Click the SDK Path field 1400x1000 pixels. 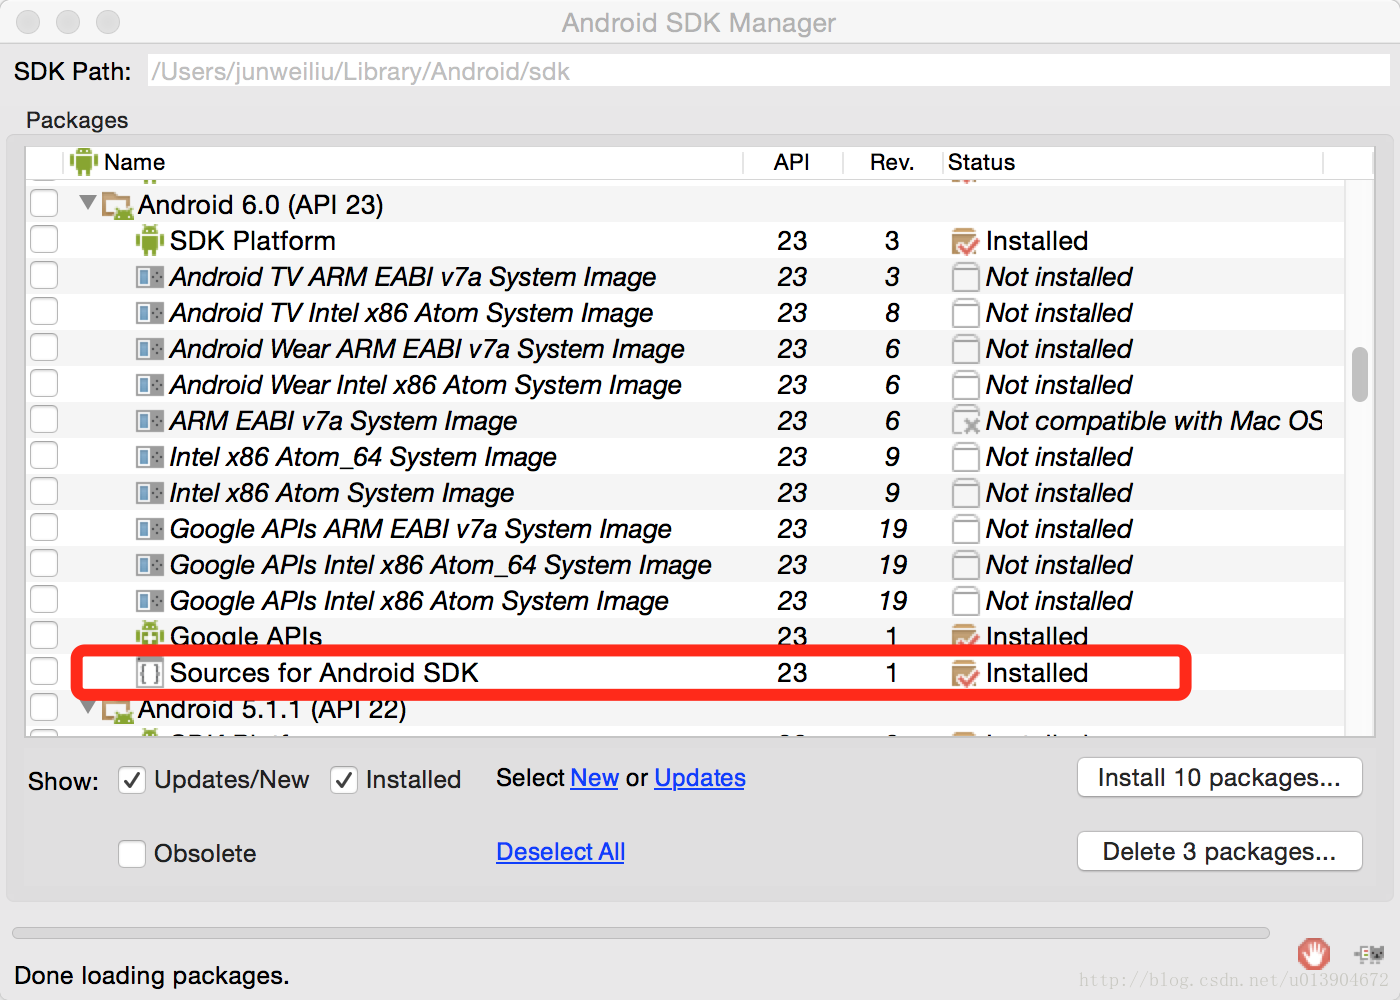pos(768,71)
